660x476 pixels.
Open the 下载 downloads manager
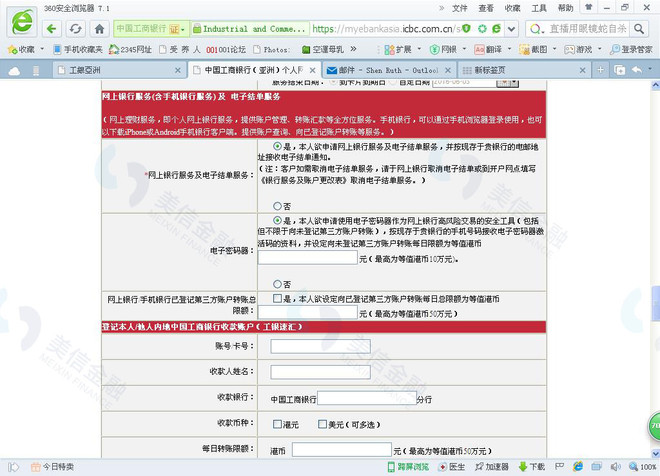click(x=532, y=467)
